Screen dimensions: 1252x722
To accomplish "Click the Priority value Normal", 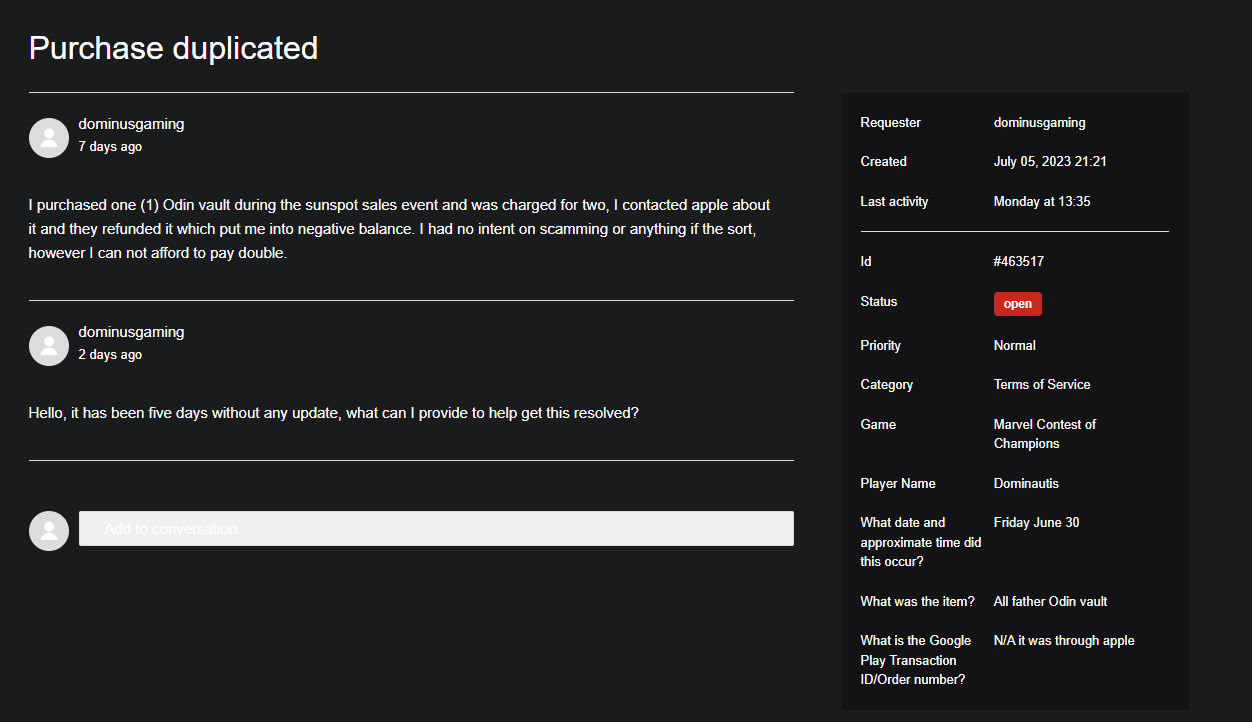I will pyautogui.click(x=1014, y=346).
